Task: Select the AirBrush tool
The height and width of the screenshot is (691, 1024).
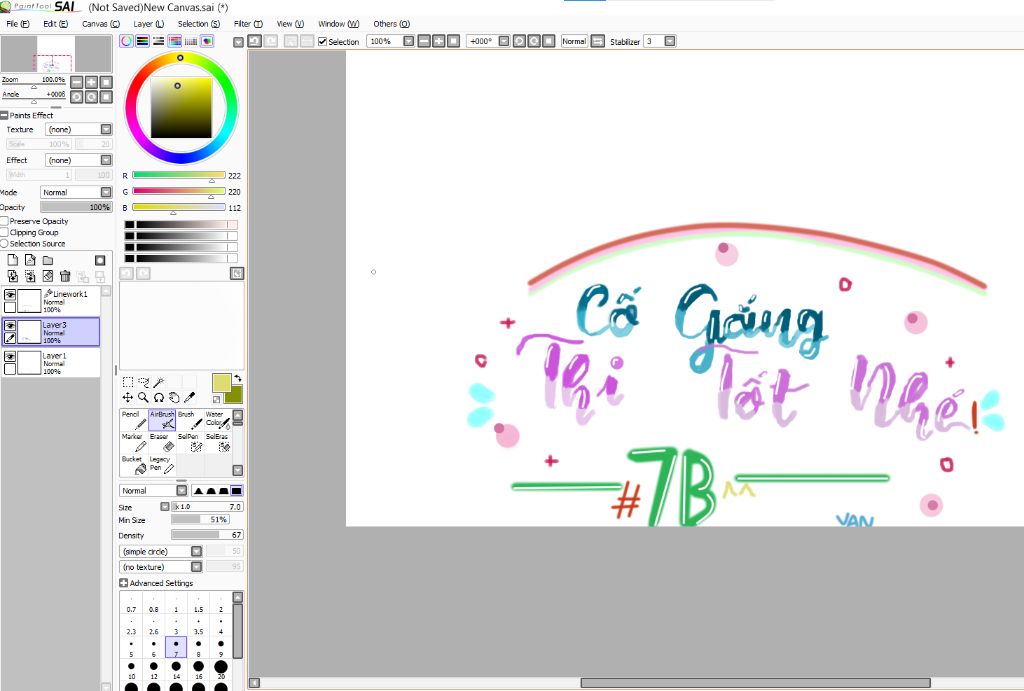Action: click(162, 419)
